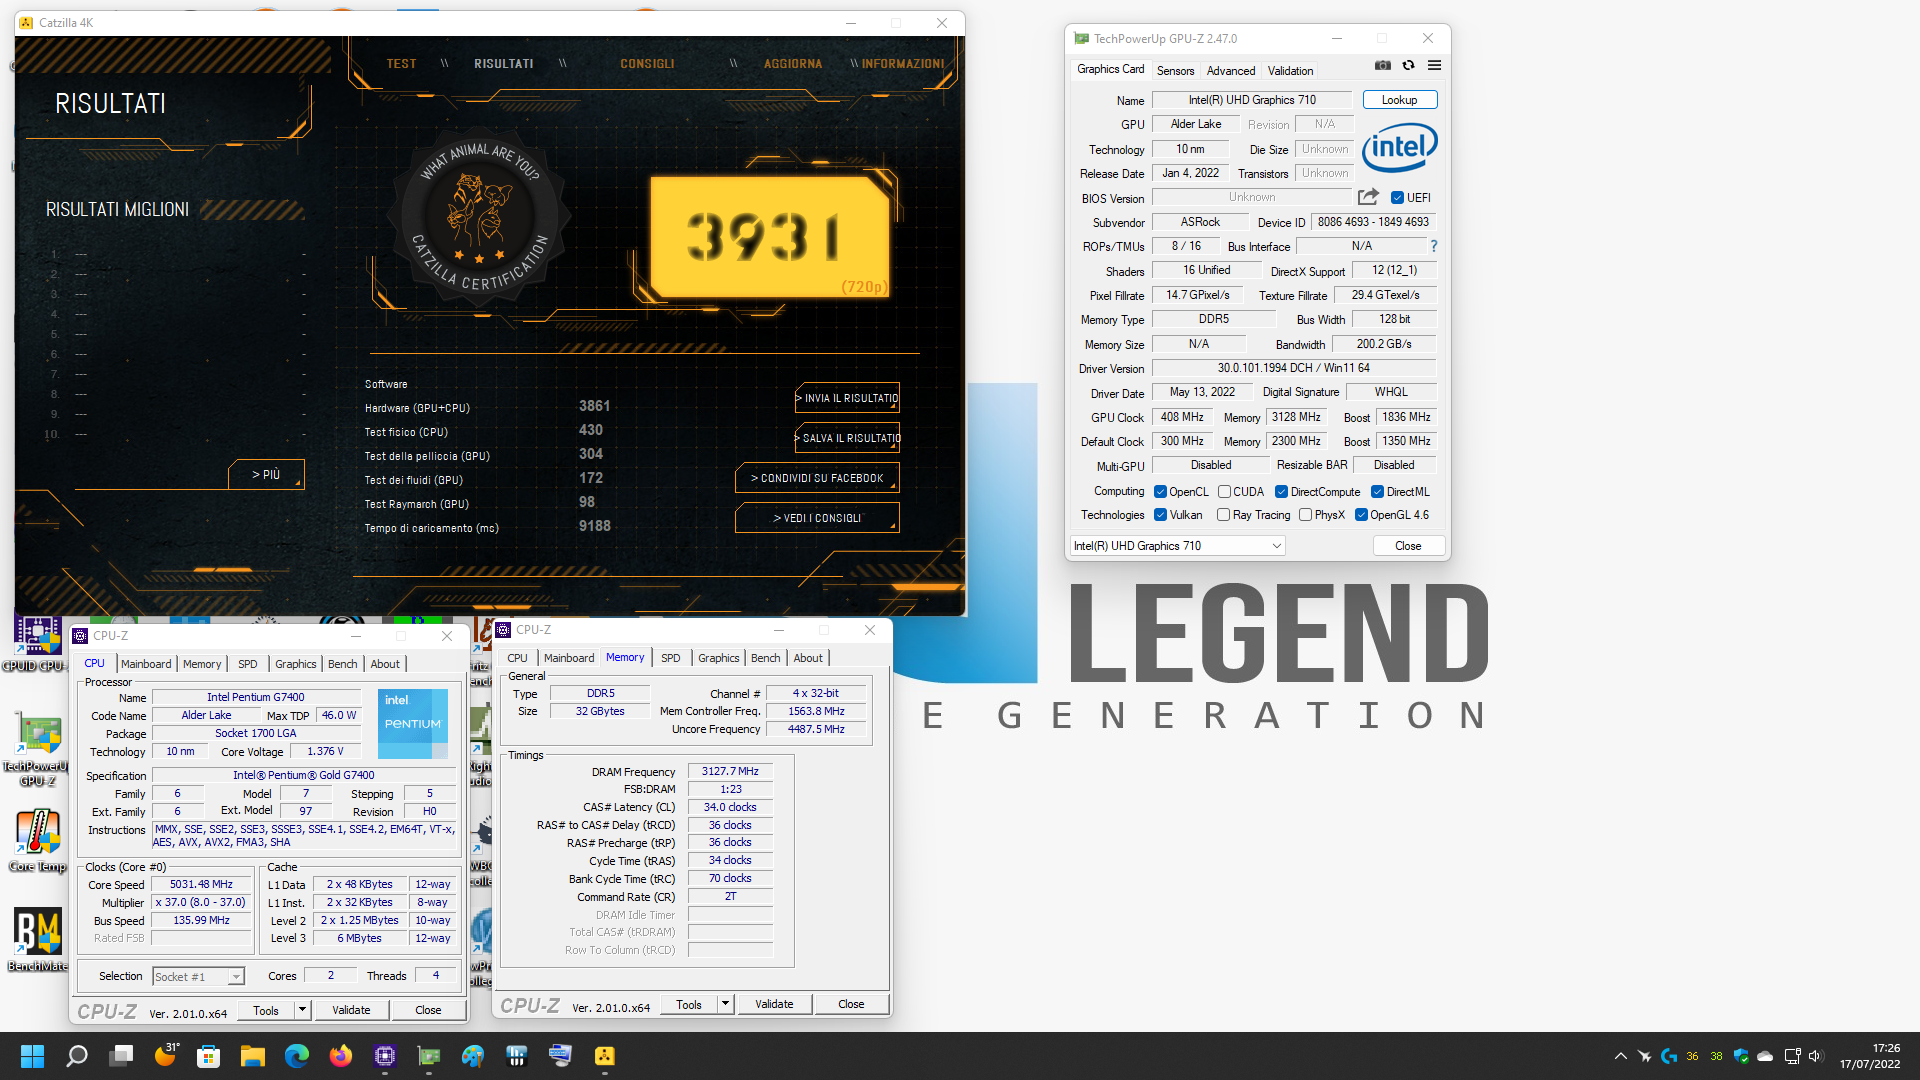The width and height of the screenshot is (1920, 1080).
Task: Open GPU-Z Advanced tab
Action: pos(1230,71)
